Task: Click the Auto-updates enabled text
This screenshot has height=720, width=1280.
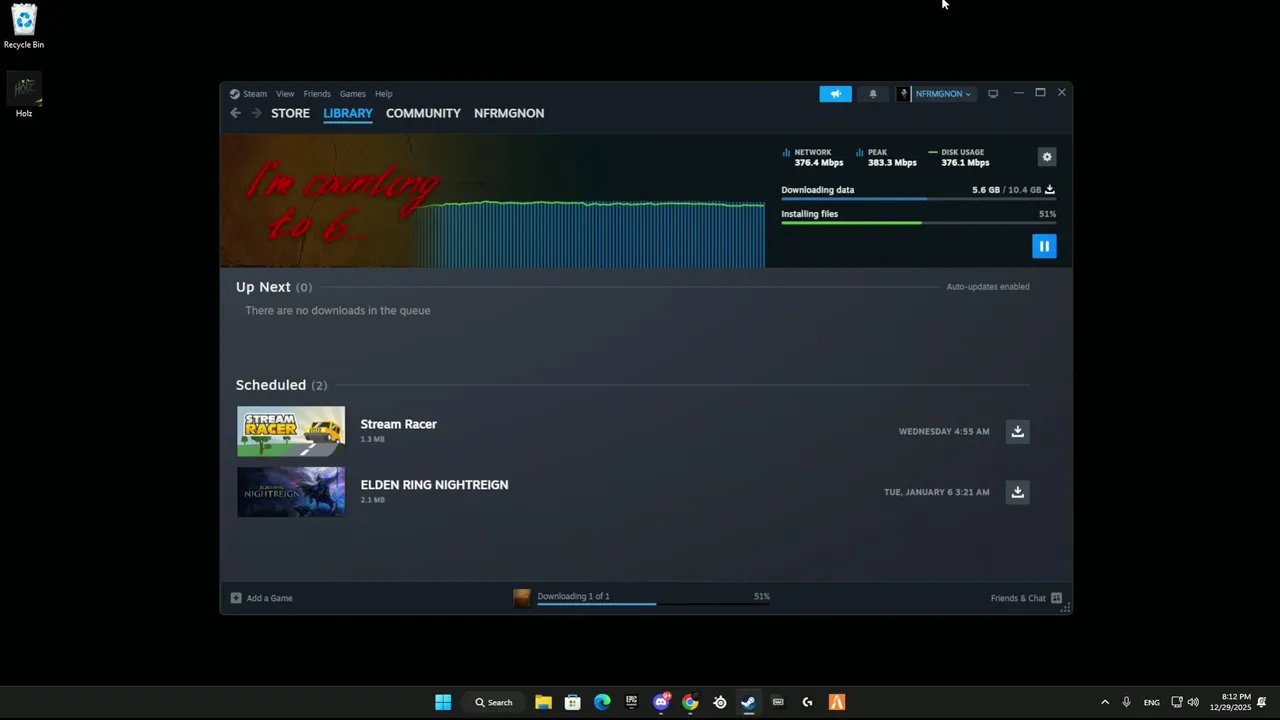Action: pos(988,287)
